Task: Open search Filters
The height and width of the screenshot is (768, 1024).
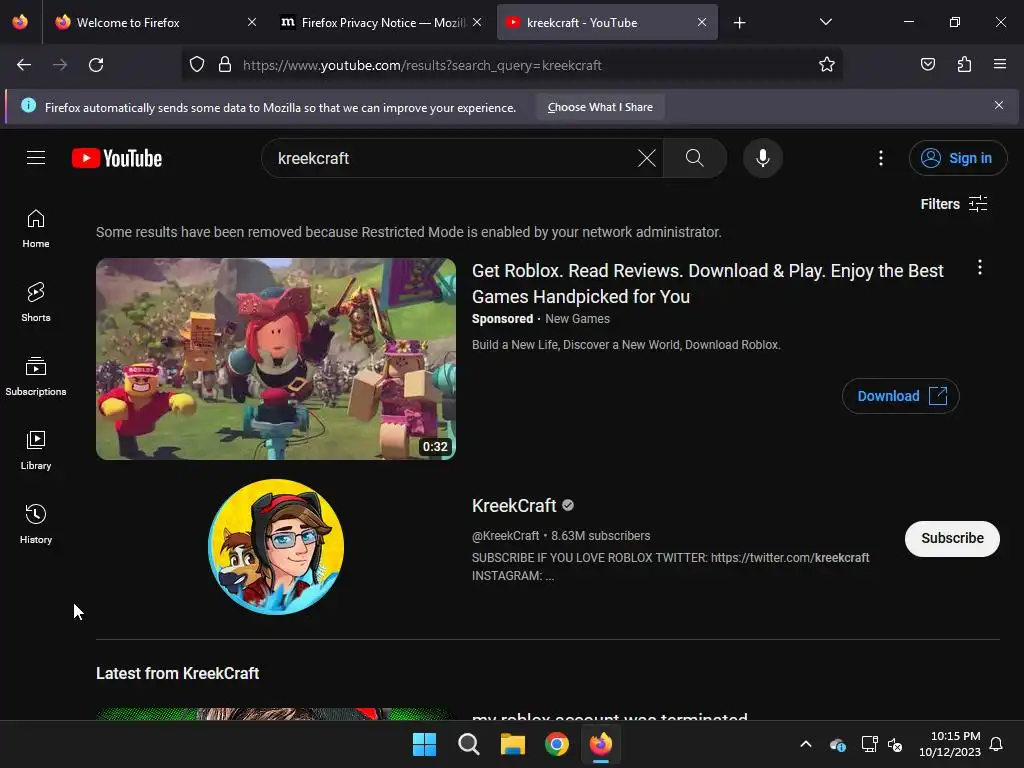Action: point(953,204)
